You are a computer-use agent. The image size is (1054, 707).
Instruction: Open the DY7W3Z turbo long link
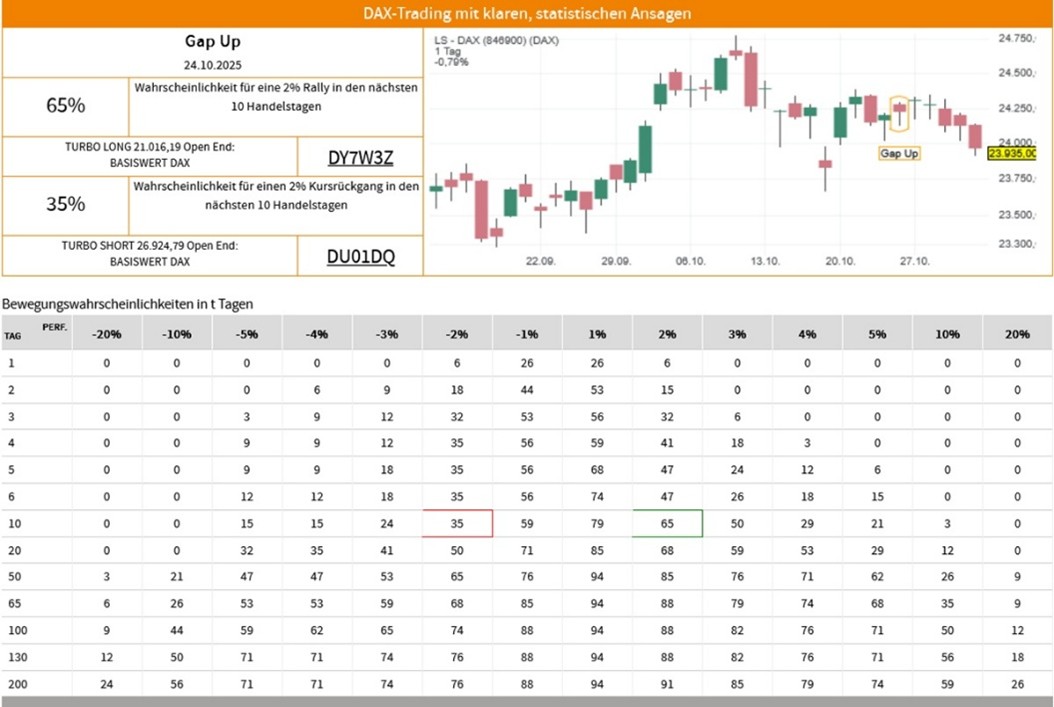[361, 158]
